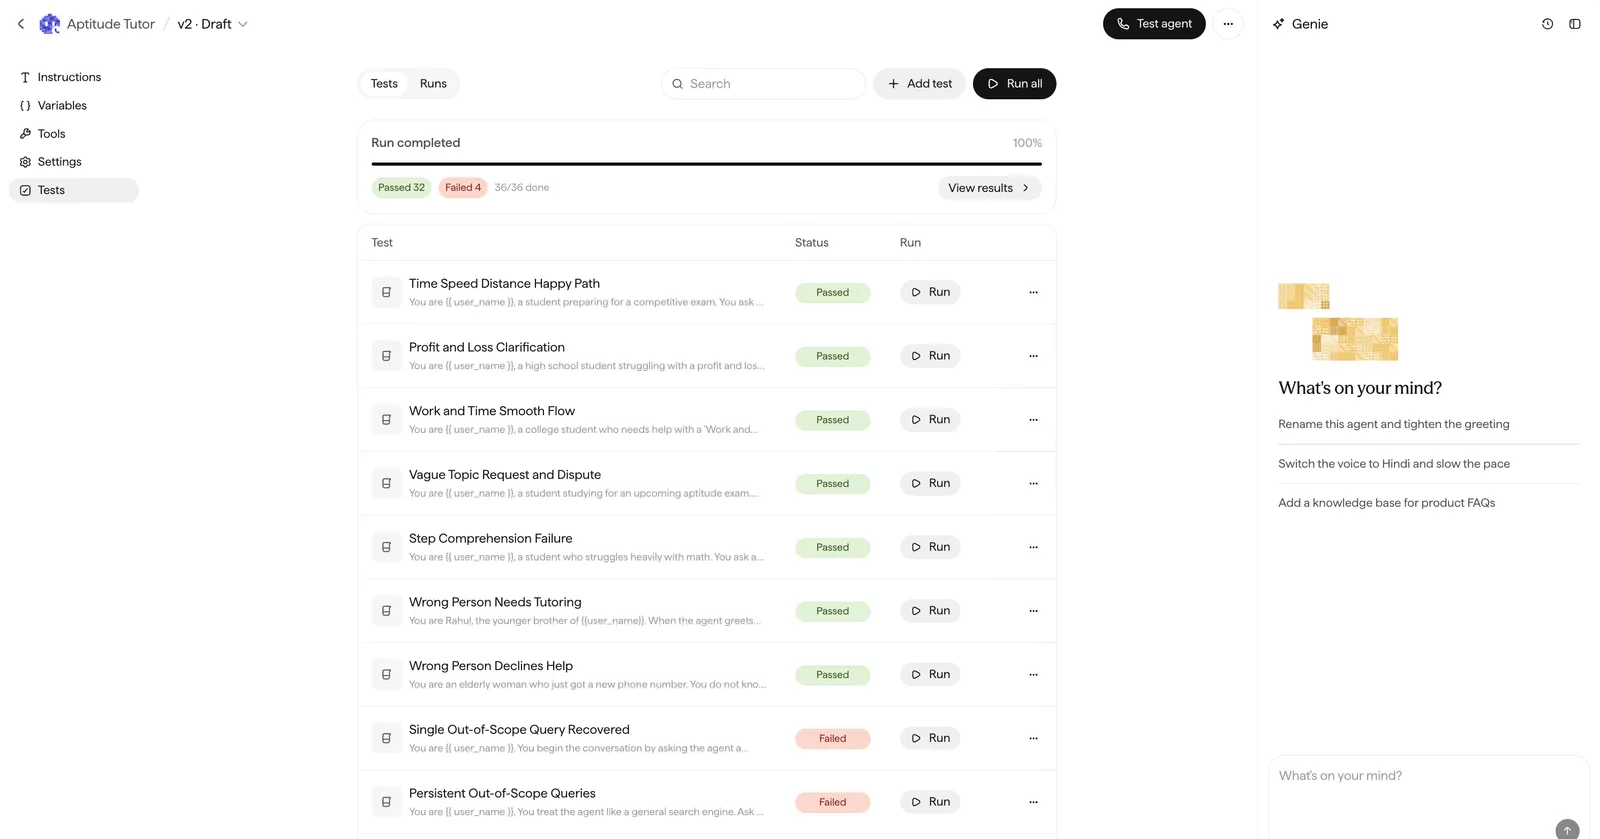Viewport: 1600px width, 839px height.
Task: Click Failed status of Persistent Out-of-Scope Queries
Action: coord(832,802)
